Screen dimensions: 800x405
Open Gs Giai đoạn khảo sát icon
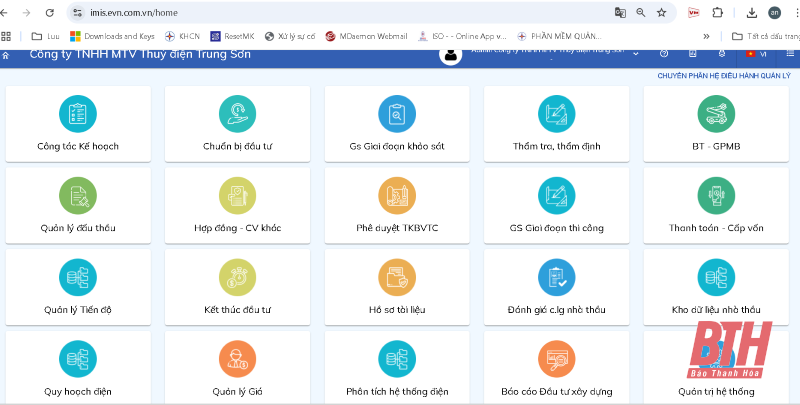397,114
